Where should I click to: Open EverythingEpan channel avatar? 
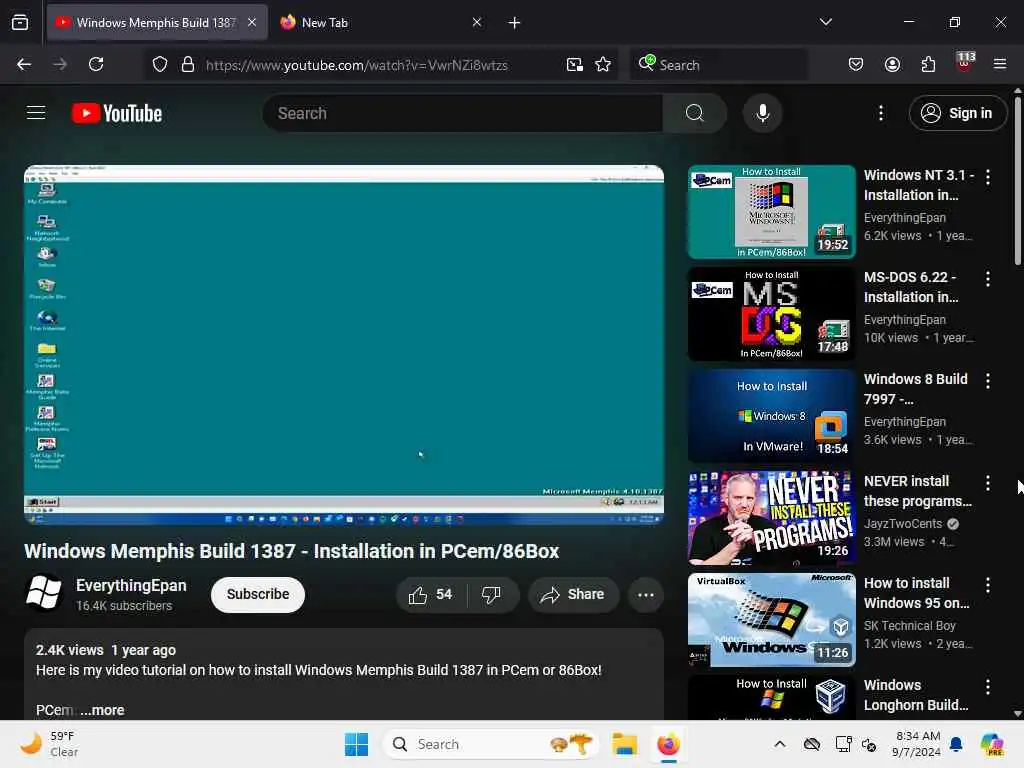pos(44,593)
